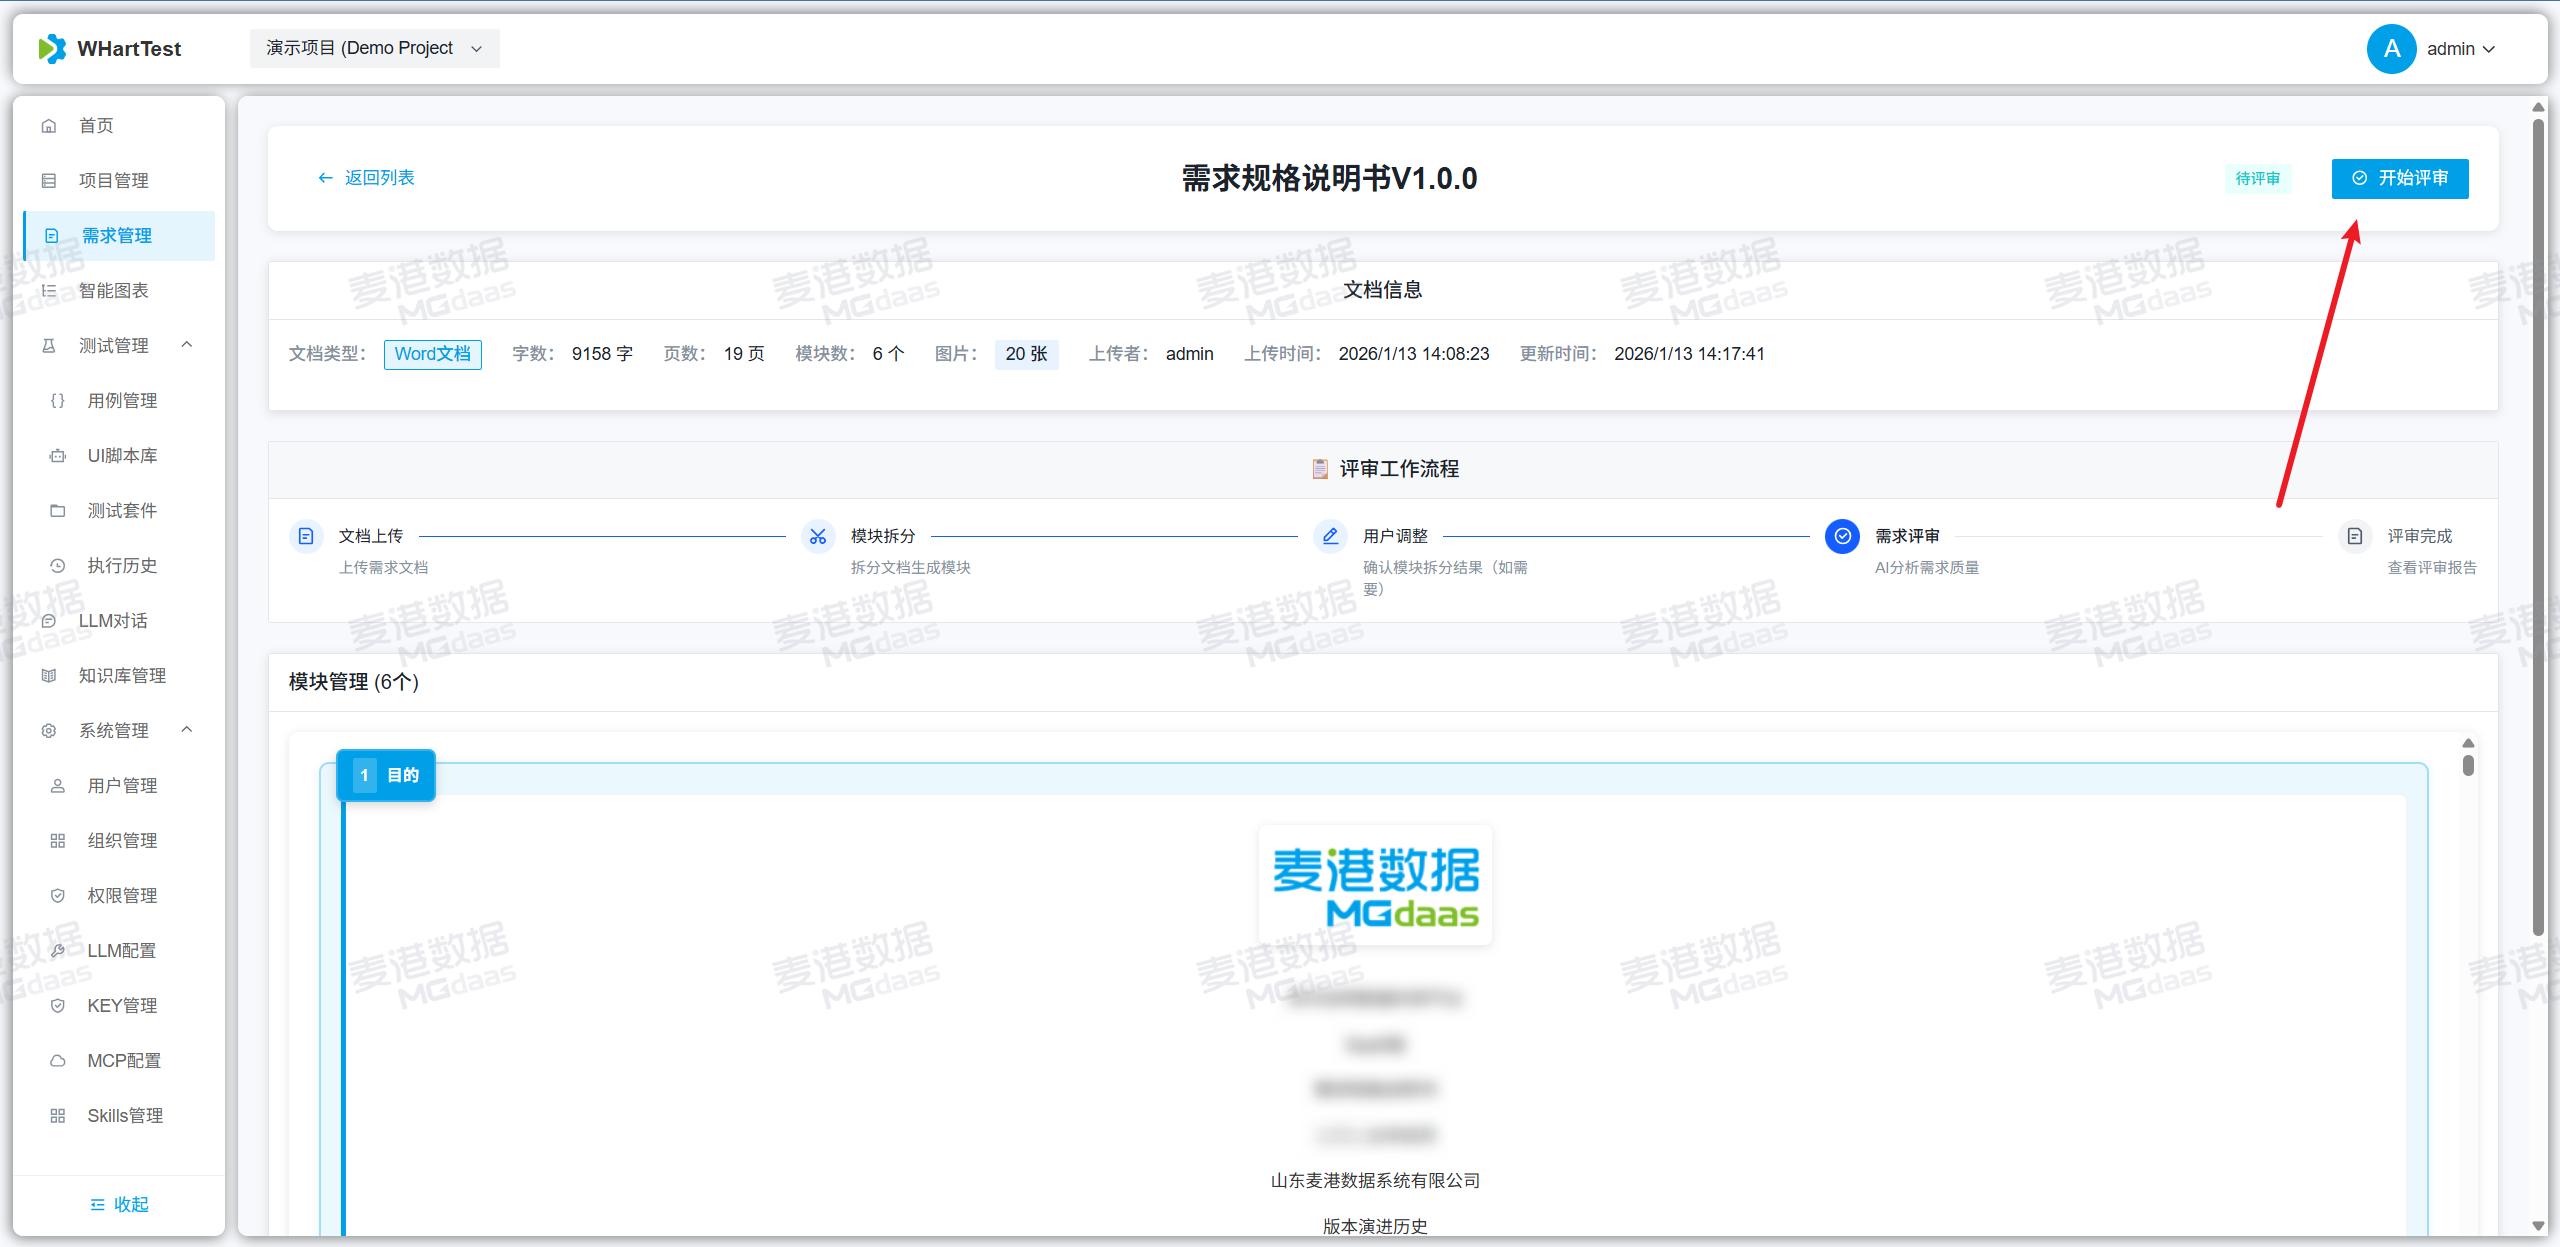This screenshot has width=2560, height=1247.
Task: Click the LLM配置 wrench icon
Action: coord(58,951)
